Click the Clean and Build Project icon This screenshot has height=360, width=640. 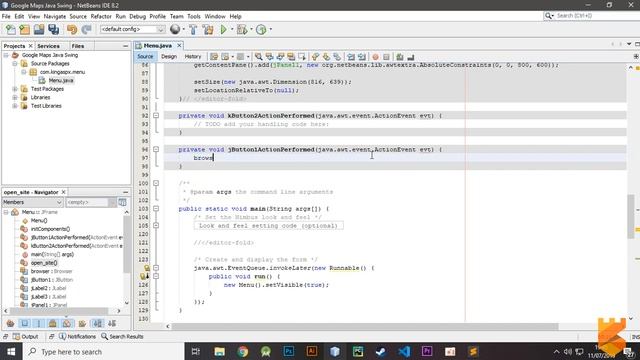[208, 29]
